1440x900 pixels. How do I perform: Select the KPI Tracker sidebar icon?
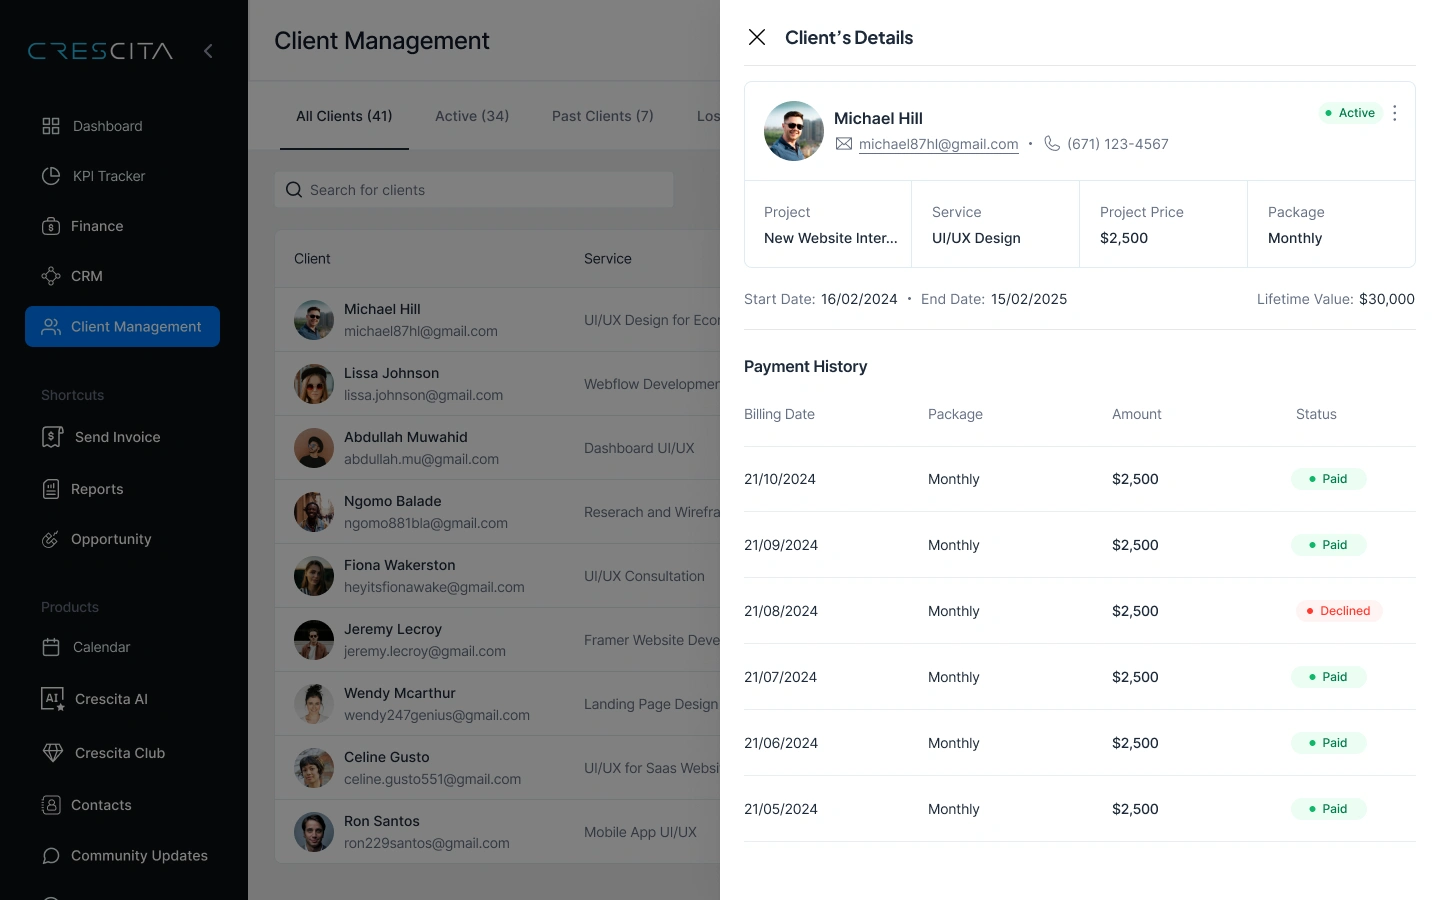(x=52, y=176)
